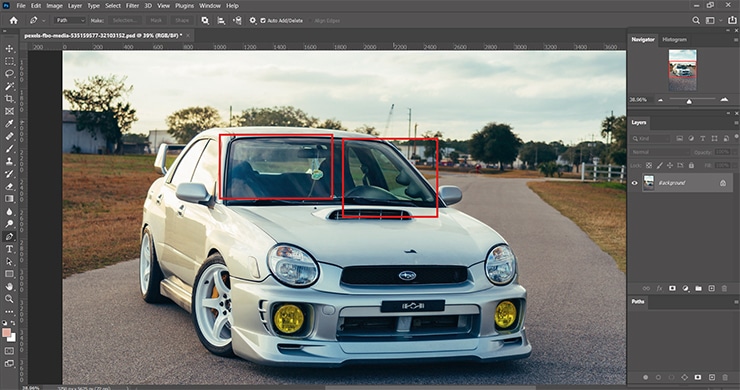Select the Rectangle shape tool
The height and width of the screenshot is (390, 740).
[x=9, y=274]
